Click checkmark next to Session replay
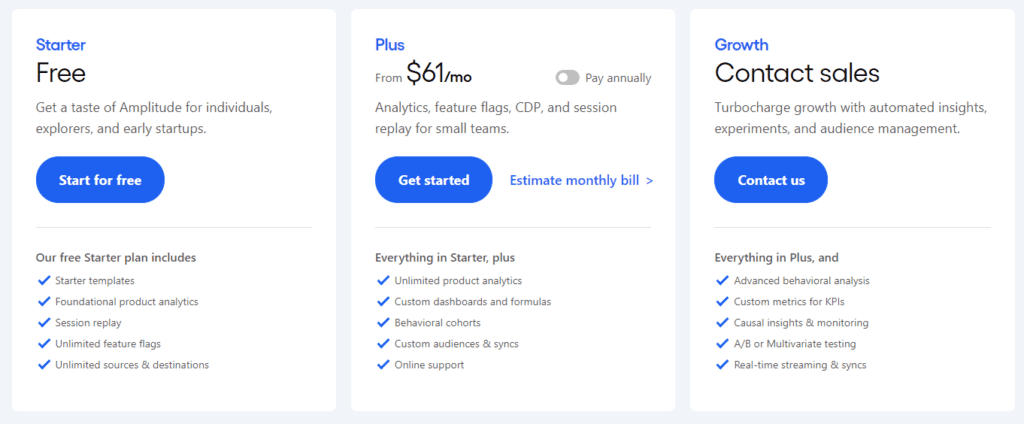 [43, 323]
